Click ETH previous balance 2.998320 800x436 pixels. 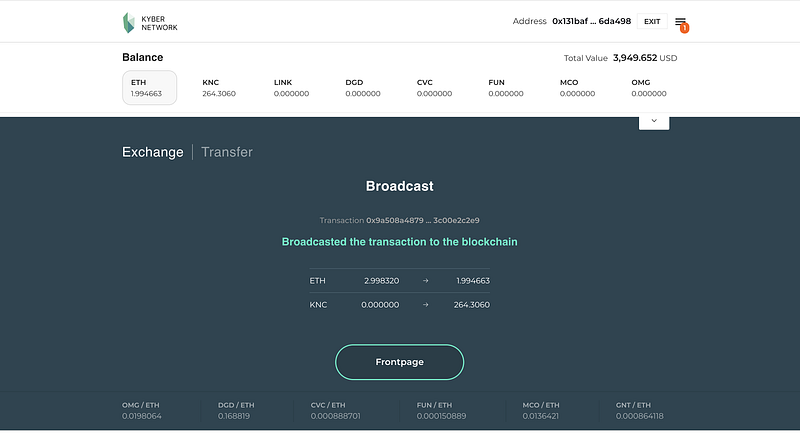coord(382,280)
